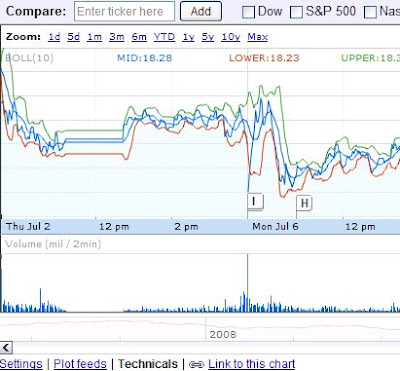Select the 3m zoom range
This screenshot has height=371, width=400.
117,37
